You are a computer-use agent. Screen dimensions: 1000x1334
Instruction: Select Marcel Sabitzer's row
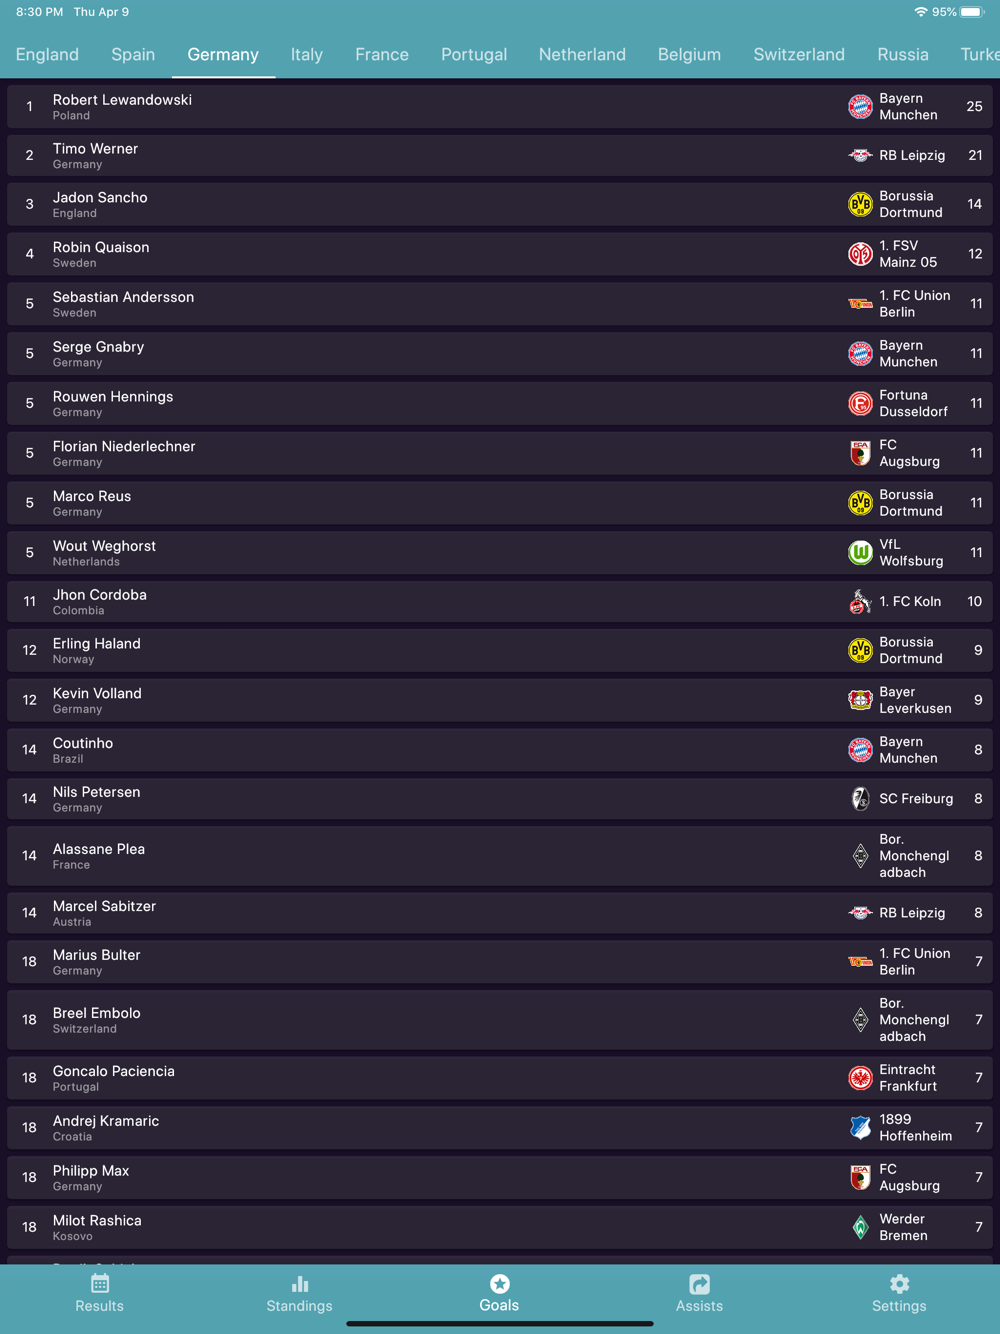coord(500,913)
